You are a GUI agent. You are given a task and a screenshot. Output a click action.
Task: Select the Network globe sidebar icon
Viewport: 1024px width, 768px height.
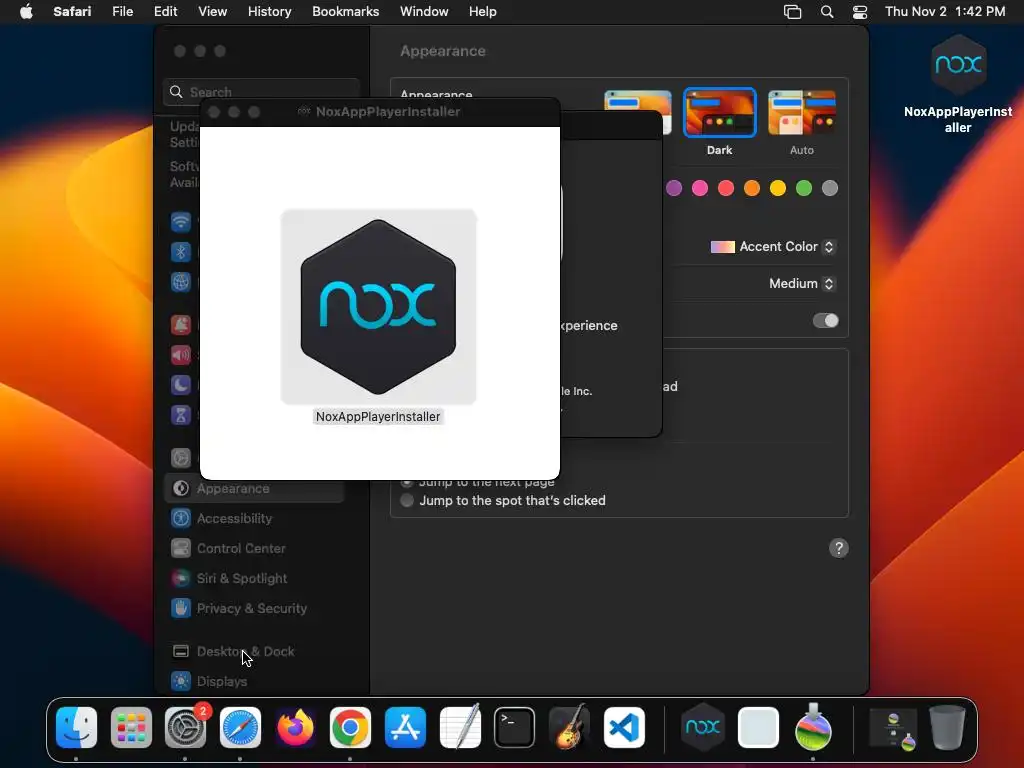pyautogui.click(x=181, y=282)
